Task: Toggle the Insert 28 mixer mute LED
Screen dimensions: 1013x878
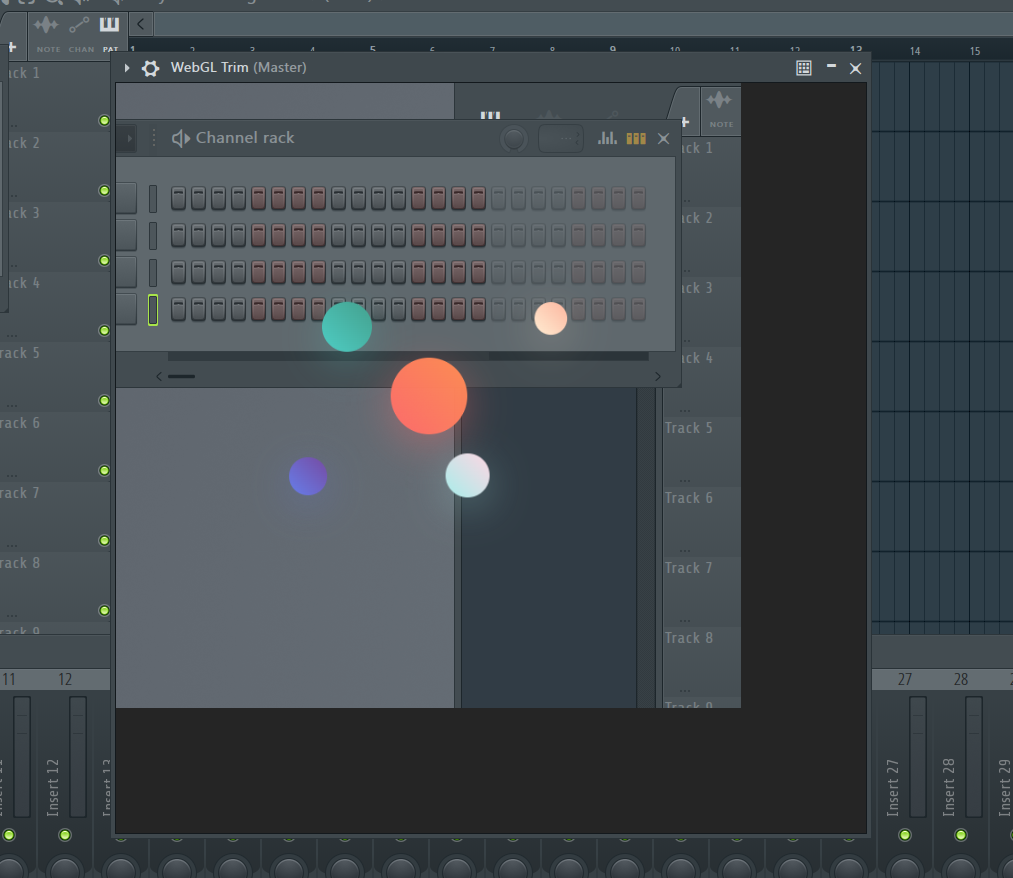Action: tap(961, 835)
